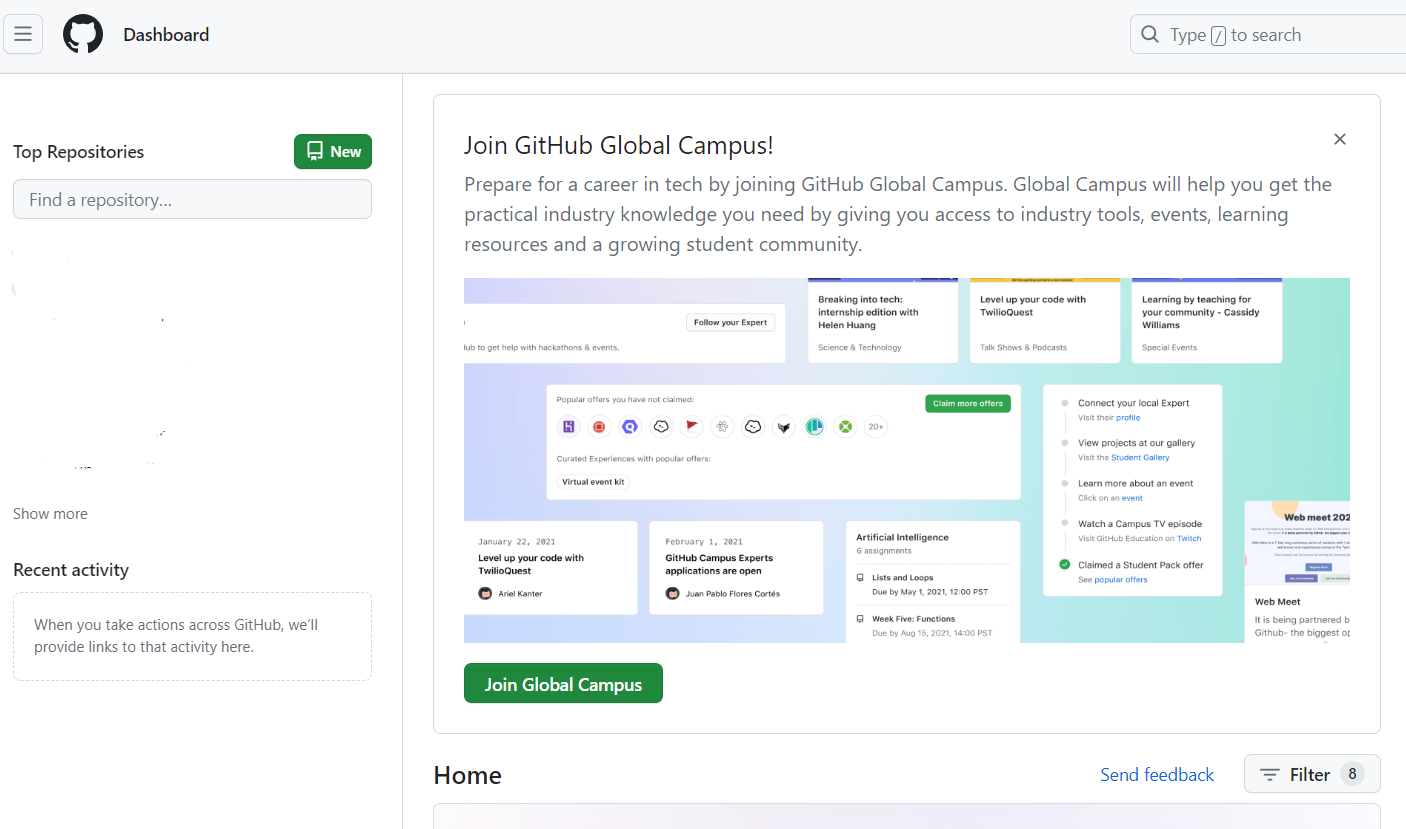Click the Home feed heading
The image size is (1406, 829).
pos(468,775)
